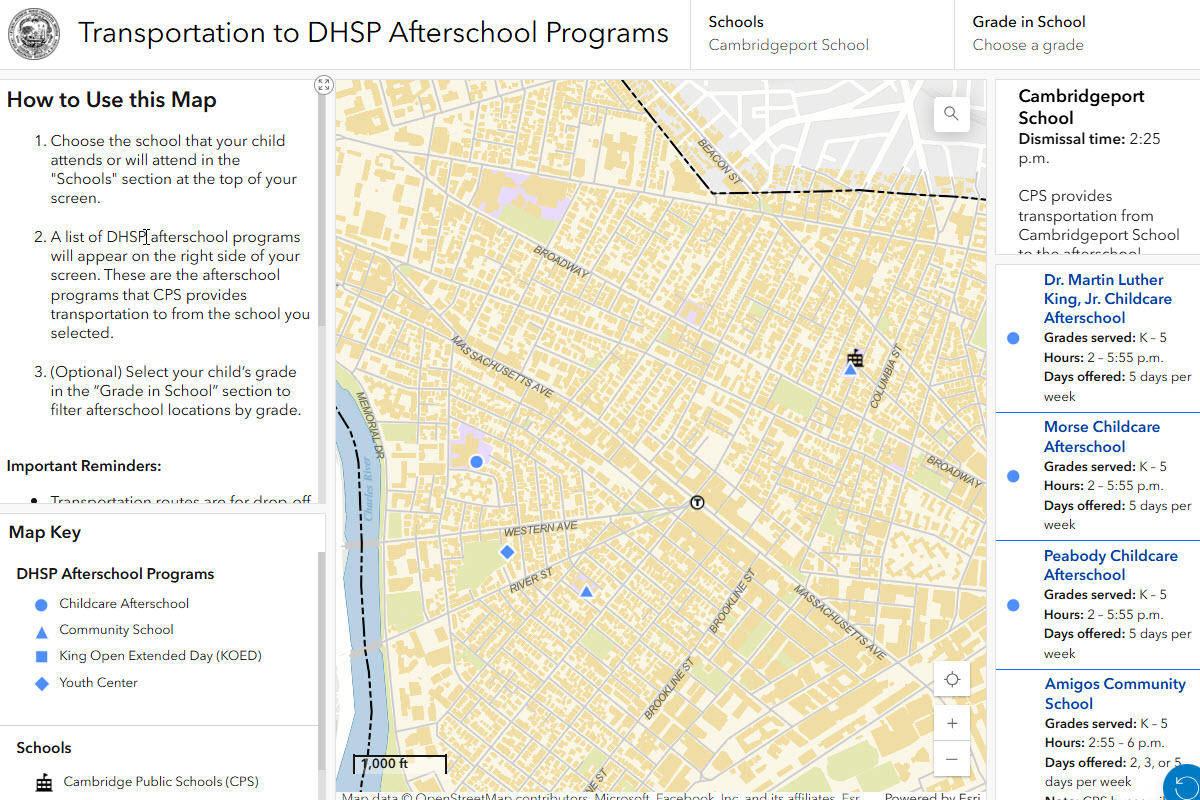Click the youth center diamond marker on map
This screenshot has width=1200, height=800.
(x=507, y=552)
